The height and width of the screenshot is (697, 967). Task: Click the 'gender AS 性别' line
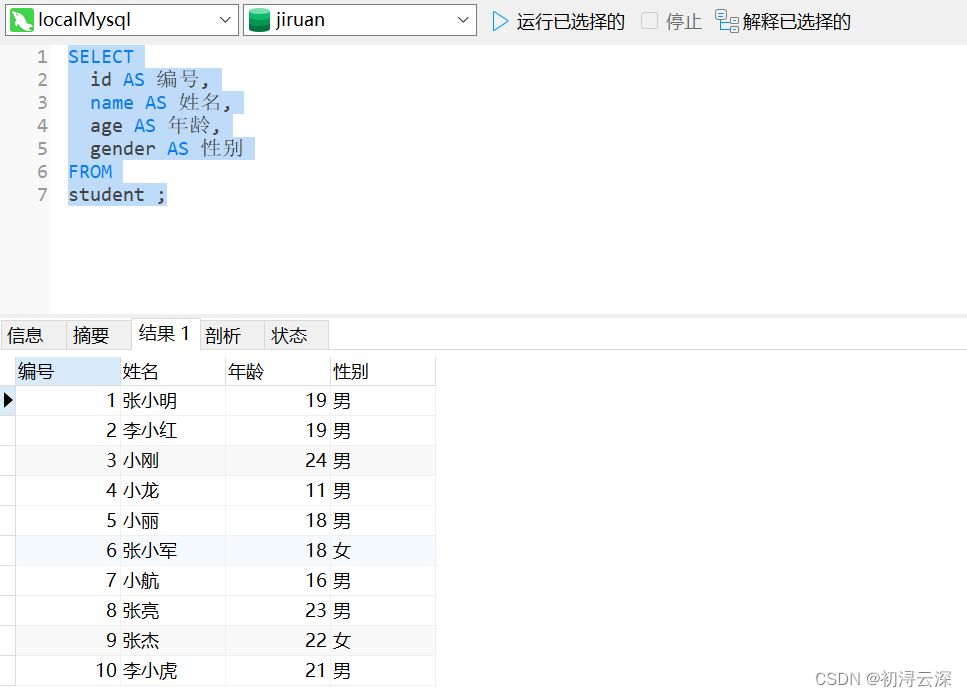167,149
